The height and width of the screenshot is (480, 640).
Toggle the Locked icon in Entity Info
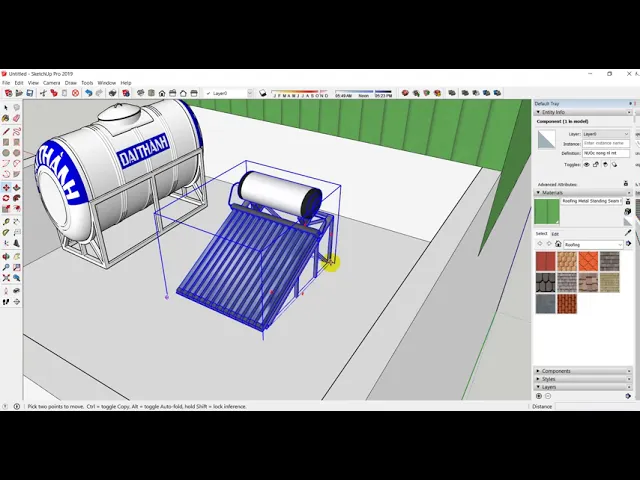click(x=597, y=164)
